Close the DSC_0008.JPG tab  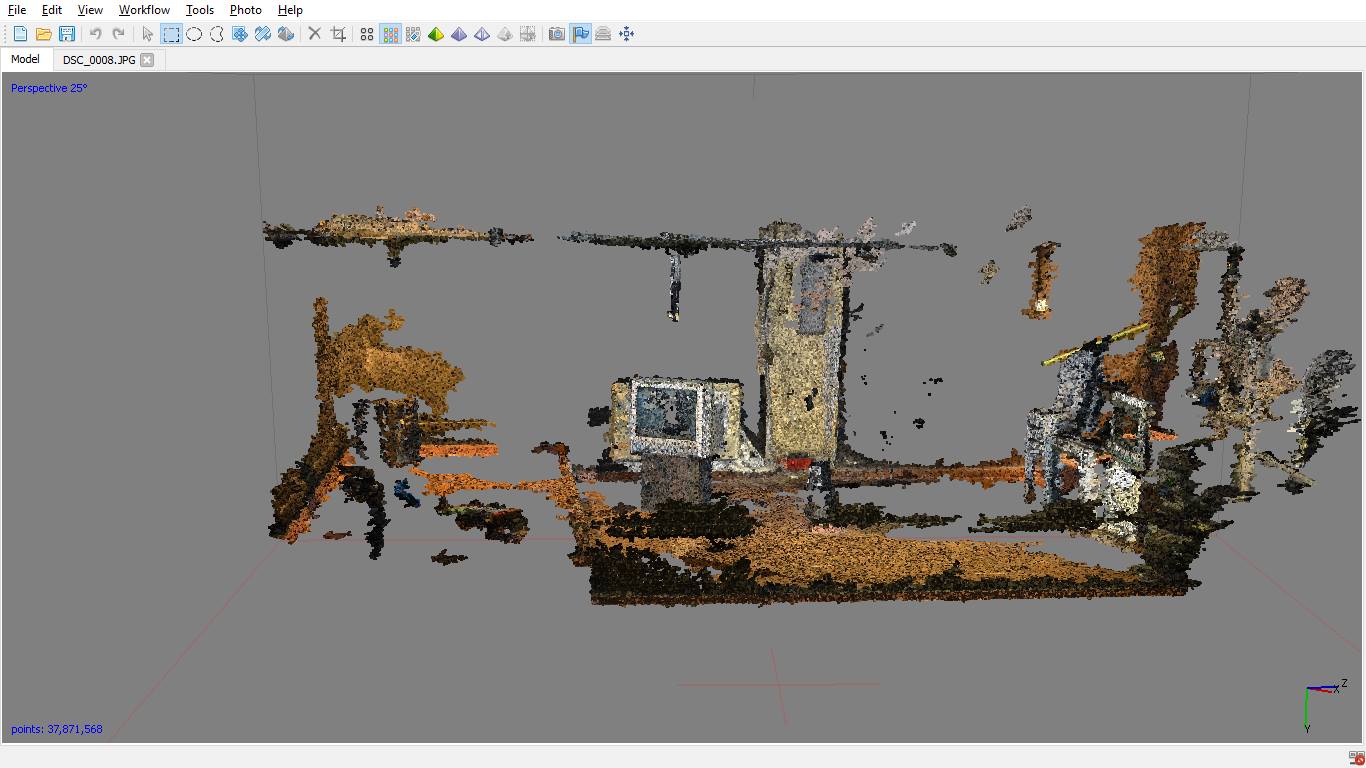point(147,60)
